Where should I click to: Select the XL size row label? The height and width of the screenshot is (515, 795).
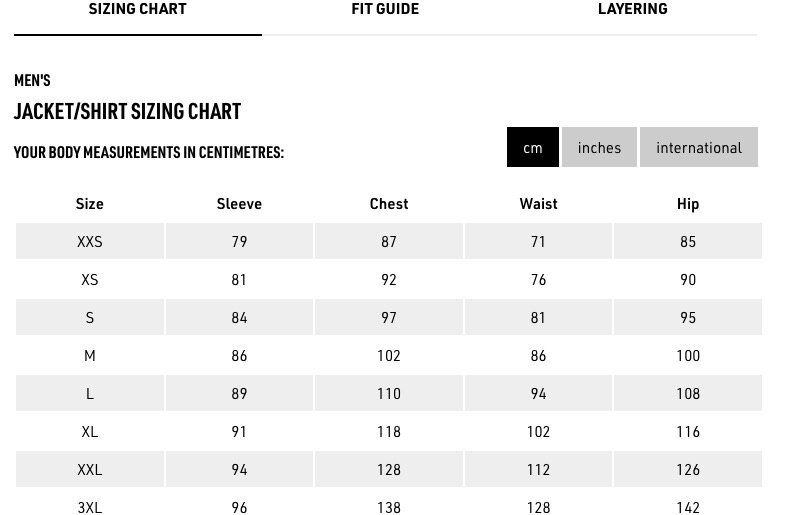[x=90, y=431]
